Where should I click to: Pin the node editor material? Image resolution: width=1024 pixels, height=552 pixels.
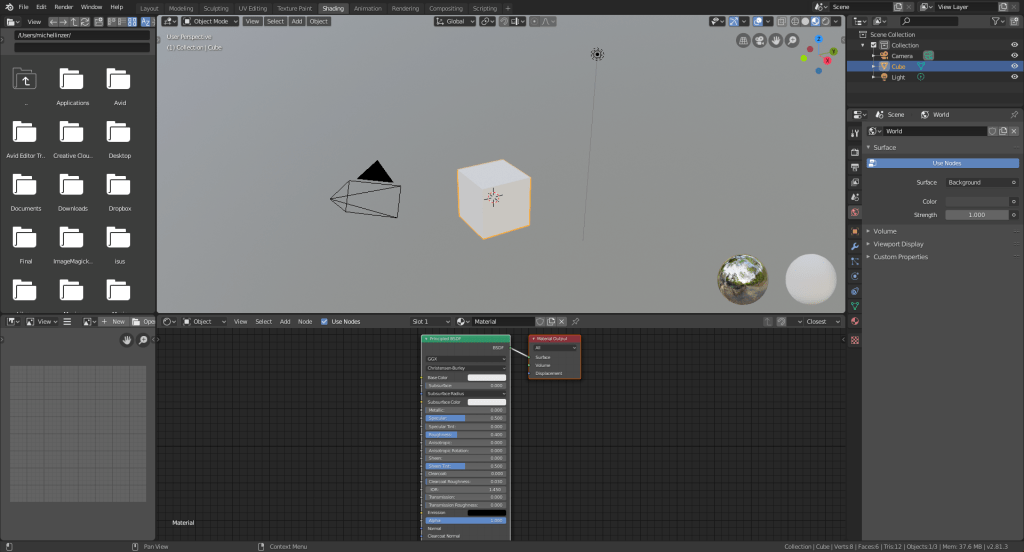coord(575,322)
